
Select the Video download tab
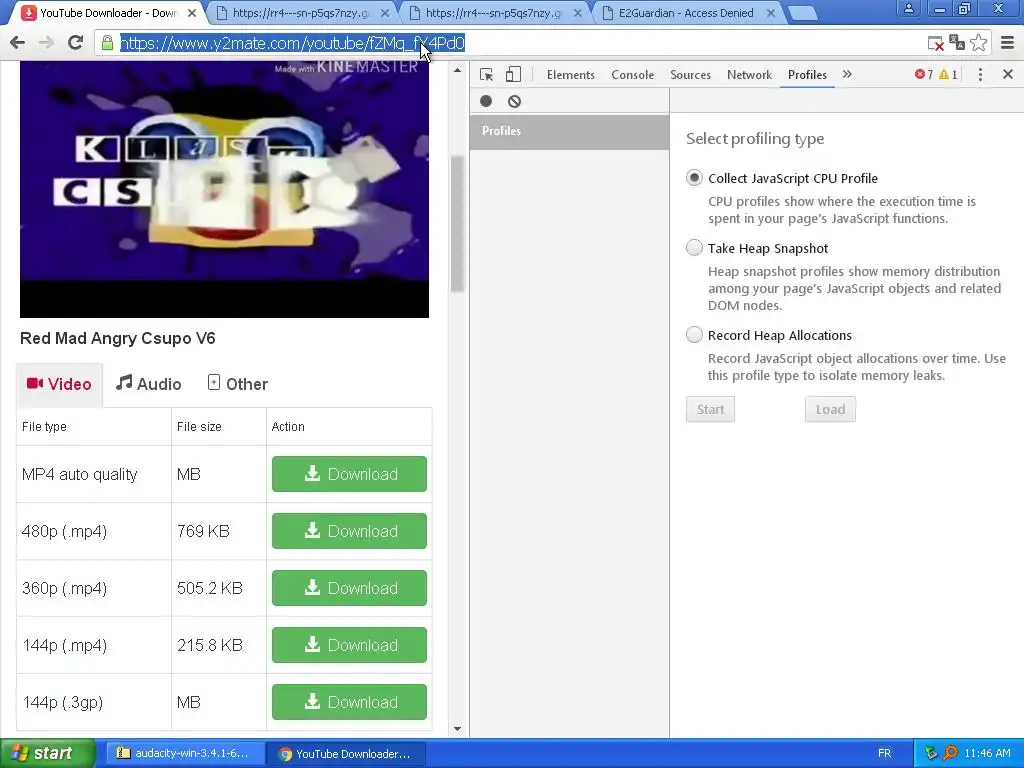59,384
